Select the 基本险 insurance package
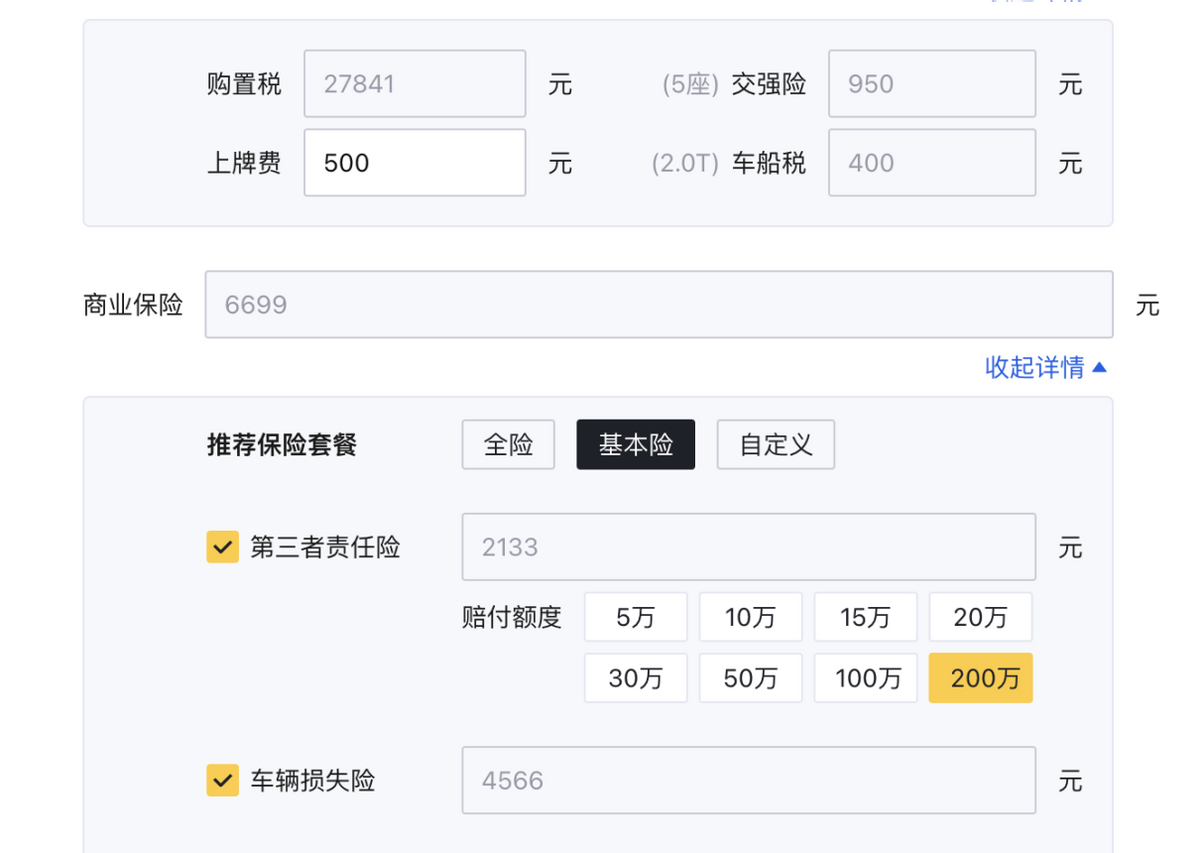Image resolution: width=1200 pixels, height=853 pixels. (635, 445)
